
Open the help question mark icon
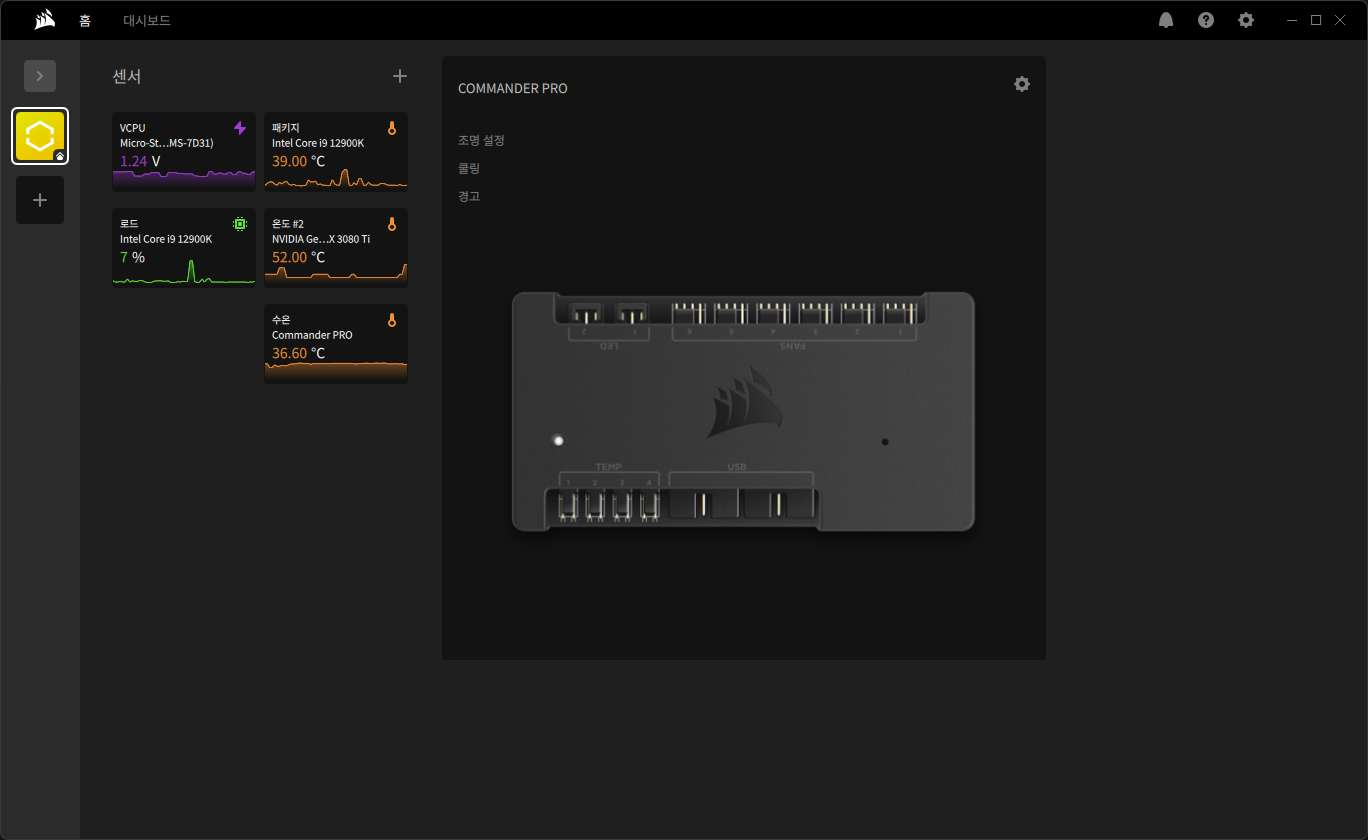(x=1206, y=20)
